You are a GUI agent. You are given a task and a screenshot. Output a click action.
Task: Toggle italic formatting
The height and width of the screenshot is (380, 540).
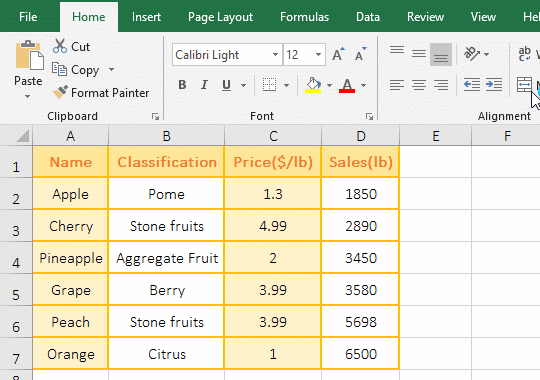click(x=204, y=85)
